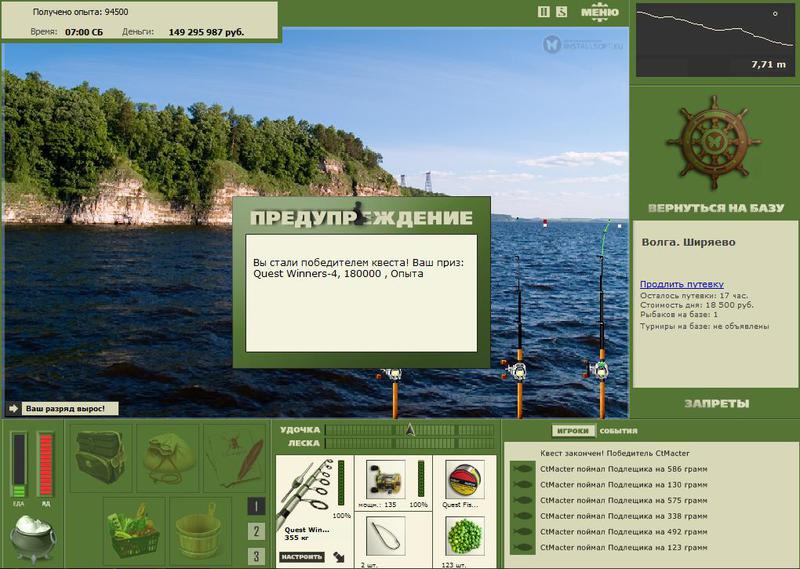Open the ЗАПРЕТЫ restrictions button

tap(716, 404)
